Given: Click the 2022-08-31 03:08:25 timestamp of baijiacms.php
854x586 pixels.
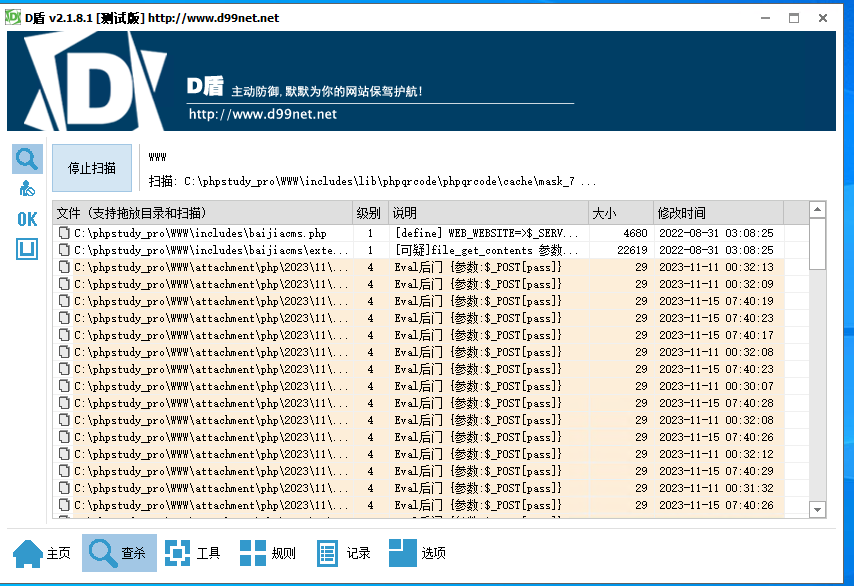Looking at the screenshot, I should coord(716,233).
